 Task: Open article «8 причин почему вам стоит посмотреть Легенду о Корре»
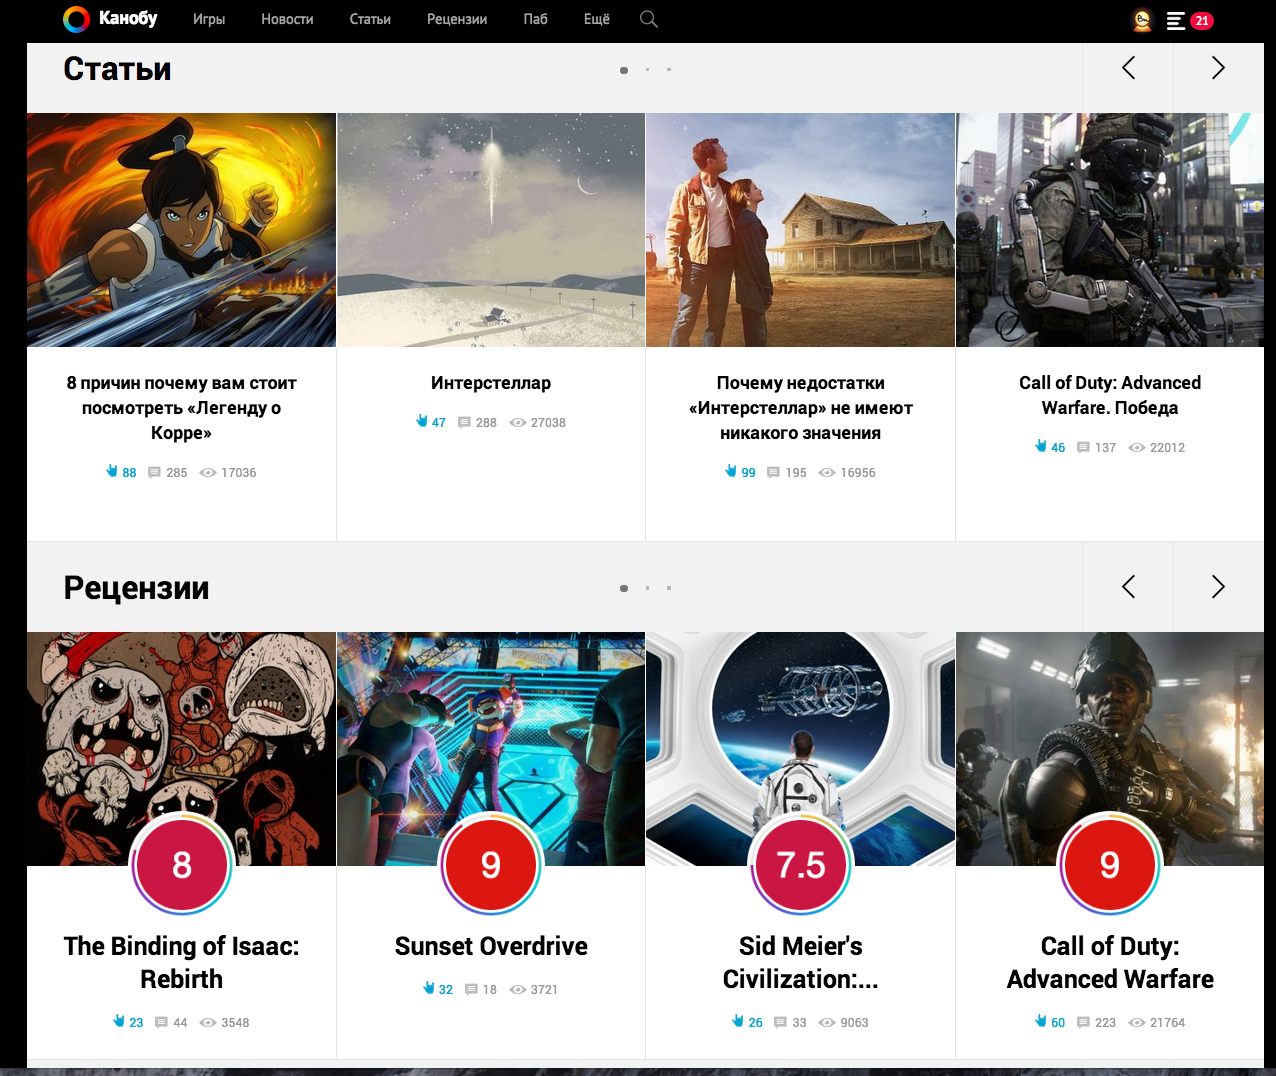click(181, 408)
